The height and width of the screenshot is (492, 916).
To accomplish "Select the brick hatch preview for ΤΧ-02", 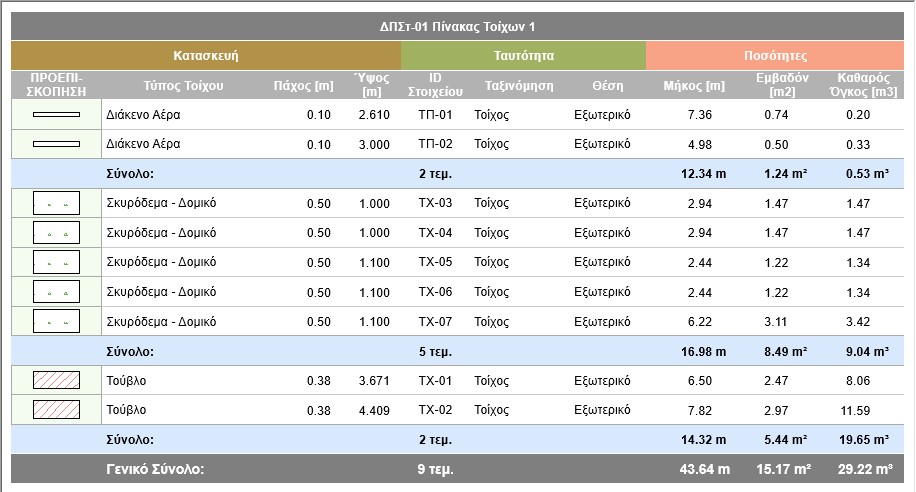I will coord(56,410).
